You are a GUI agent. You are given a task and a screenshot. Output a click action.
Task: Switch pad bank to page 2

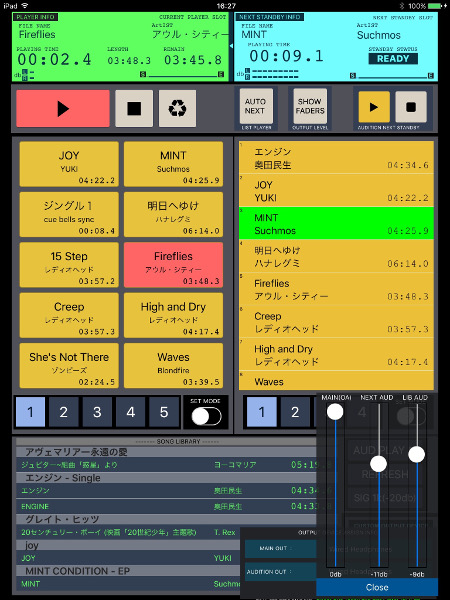(64, 412)
